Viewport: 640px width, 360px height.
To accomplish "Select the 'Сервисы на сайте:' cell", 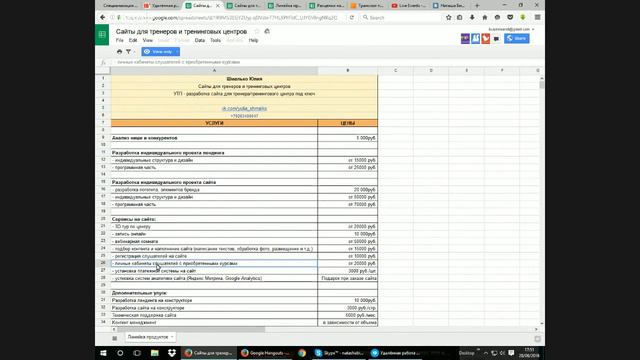I will 214,219.
